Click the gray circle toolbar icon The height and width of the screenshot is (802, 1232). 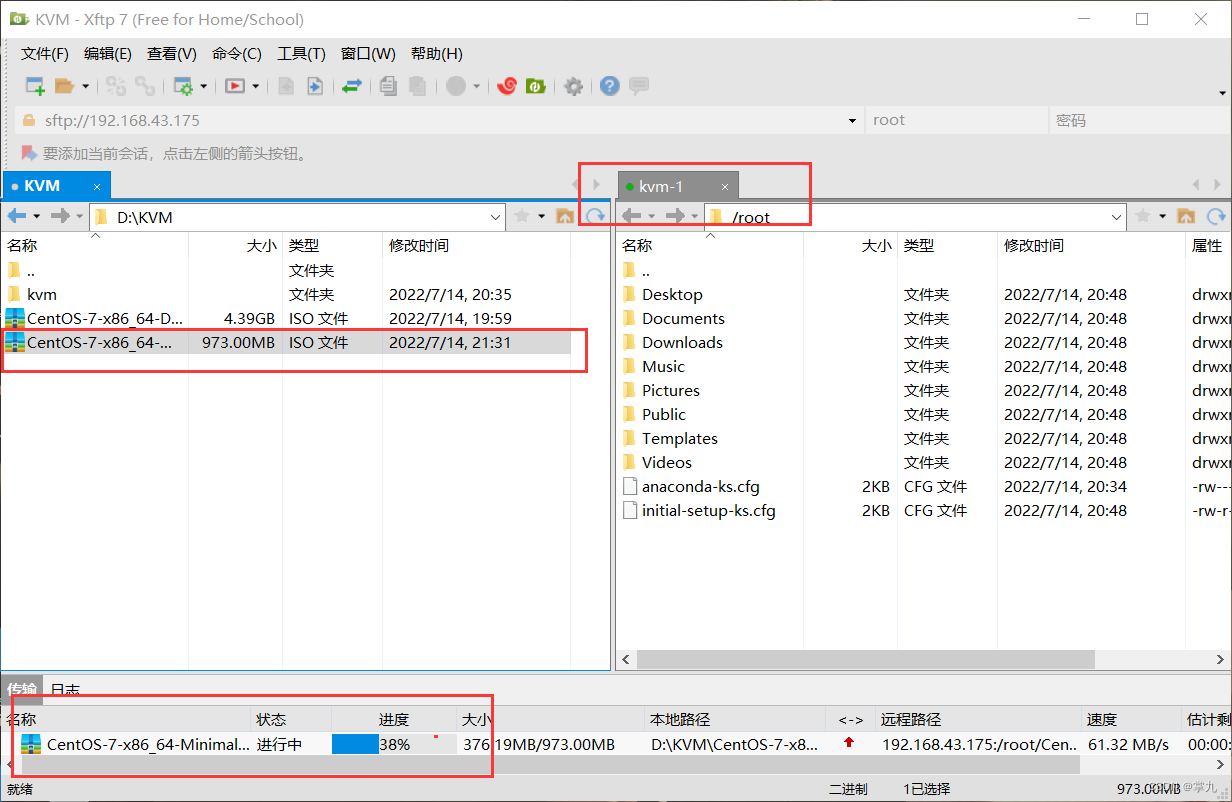pos(456,86)
